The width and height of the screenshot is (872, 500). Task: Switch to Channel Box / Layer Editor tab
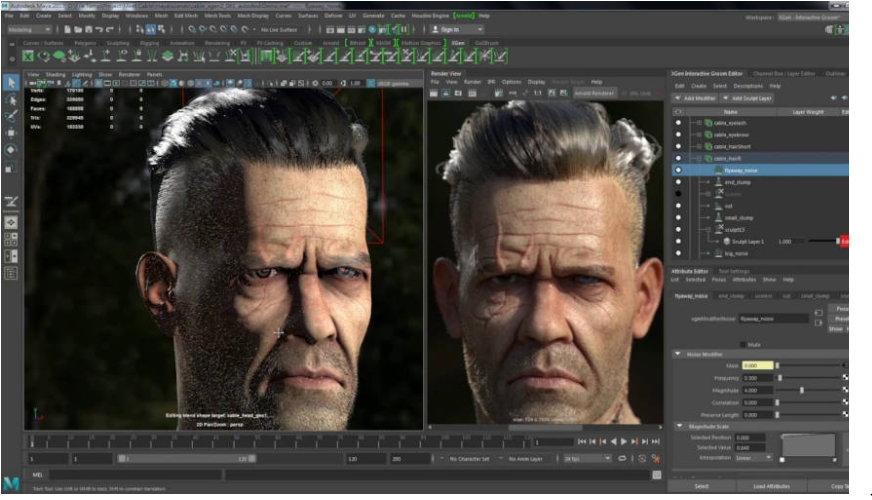pos(782,73)
